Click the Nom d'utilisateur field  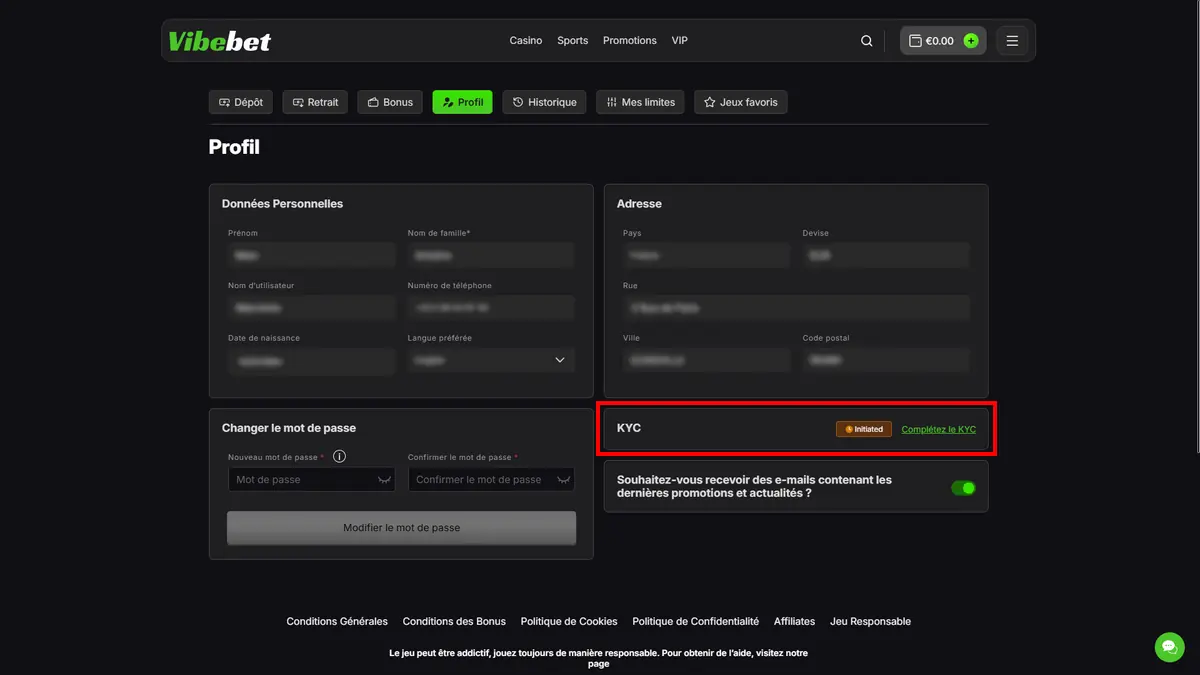click(x=311, y=308)
